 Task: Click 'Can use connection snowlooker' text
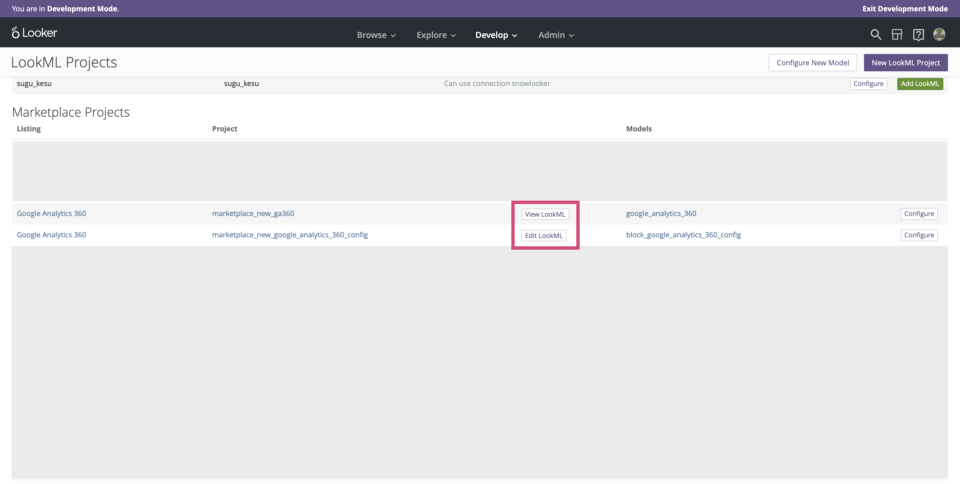tap(497, 83)
